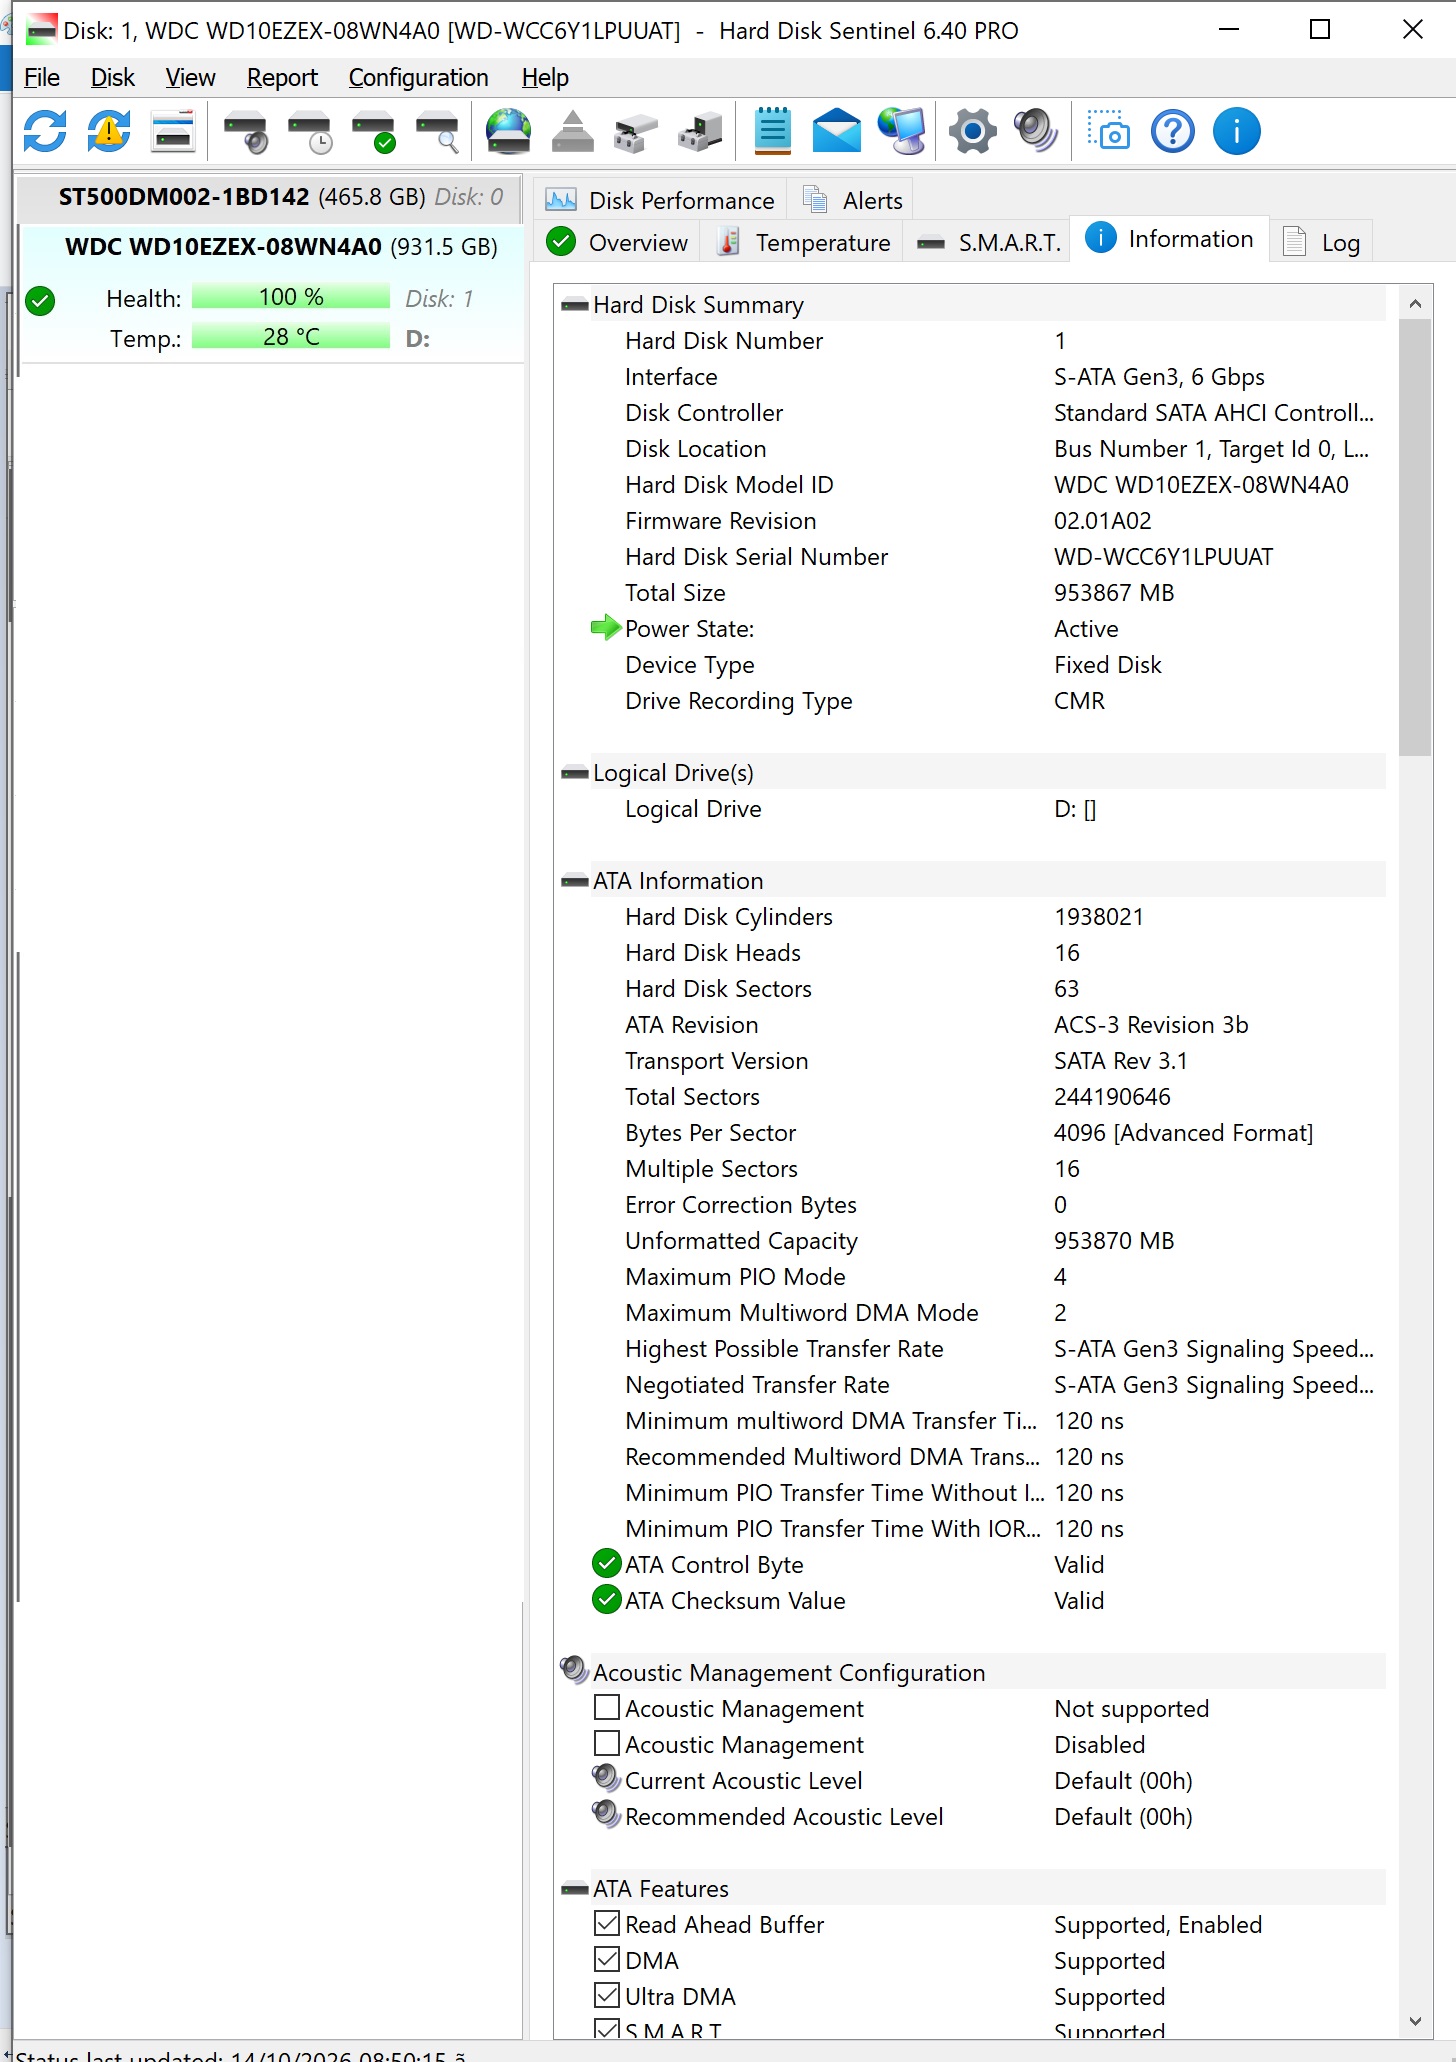
Task: Toggle the DMA checkbox
Action: point(607,1959)
